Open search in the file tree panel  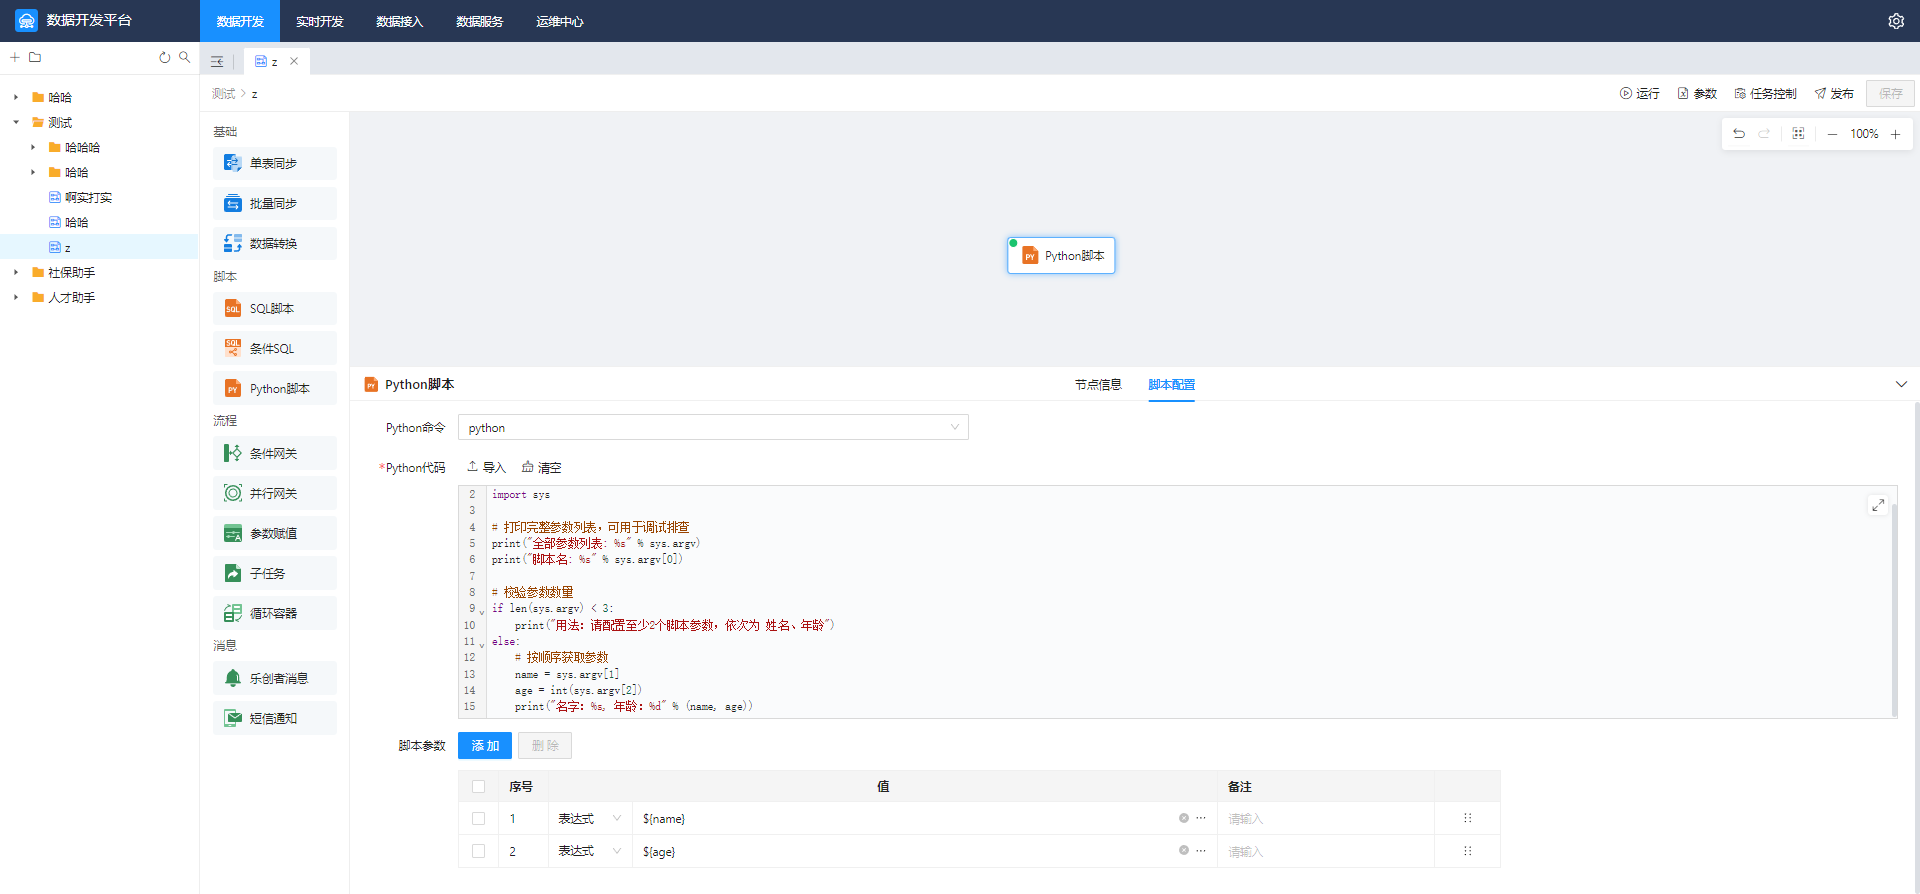(185, 57)
